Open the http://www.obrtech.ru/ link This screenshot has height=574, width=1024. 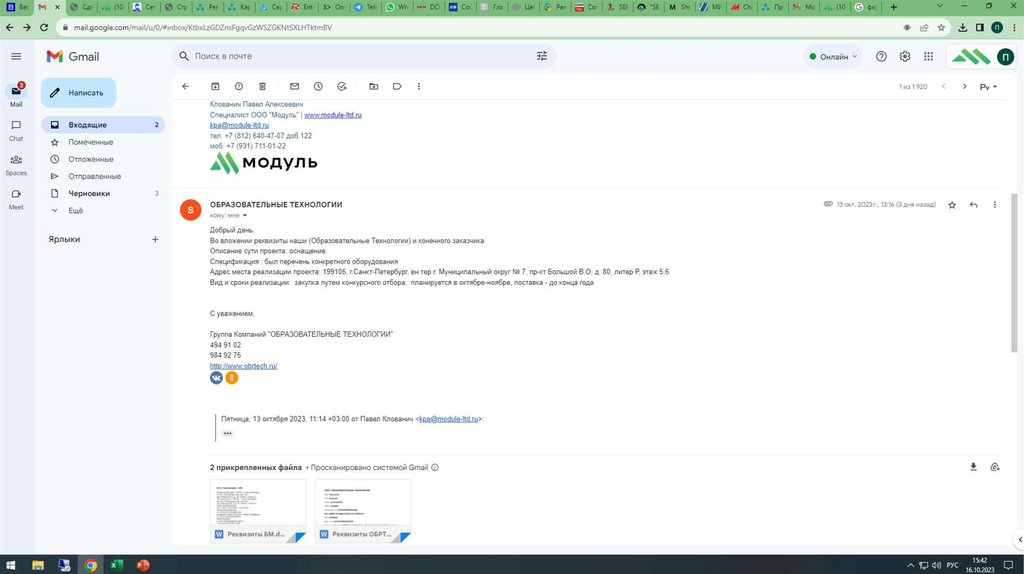pos(244,366)
